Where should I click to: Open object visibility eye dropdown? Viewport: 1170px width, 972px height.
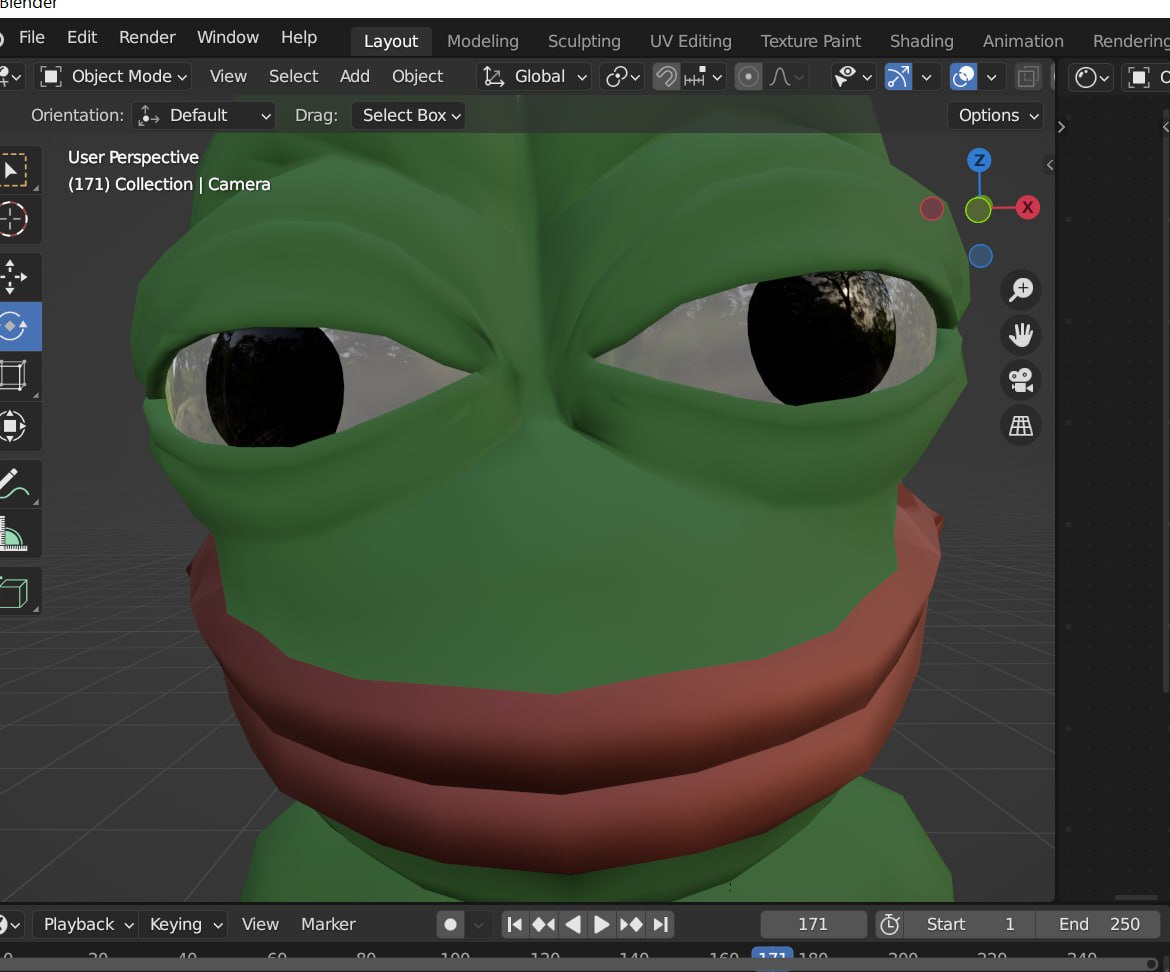click(853, 77)
